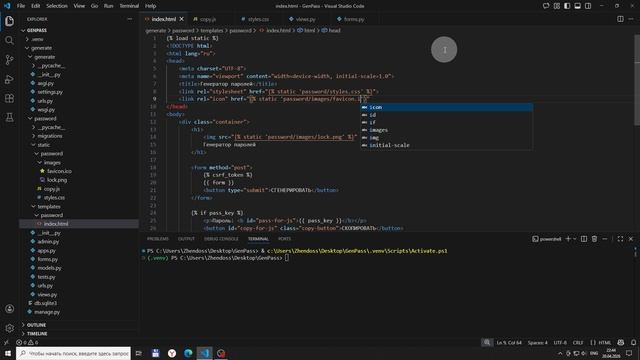Open Yandex Browser from taskbar
640x360 pixels.
point(172,353)
